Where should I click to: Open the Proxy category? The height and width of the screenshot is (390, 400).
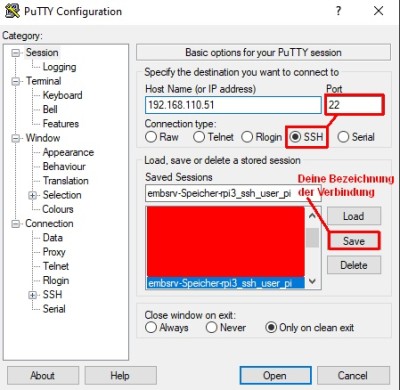pyautogui.click(x=54, y=252)
